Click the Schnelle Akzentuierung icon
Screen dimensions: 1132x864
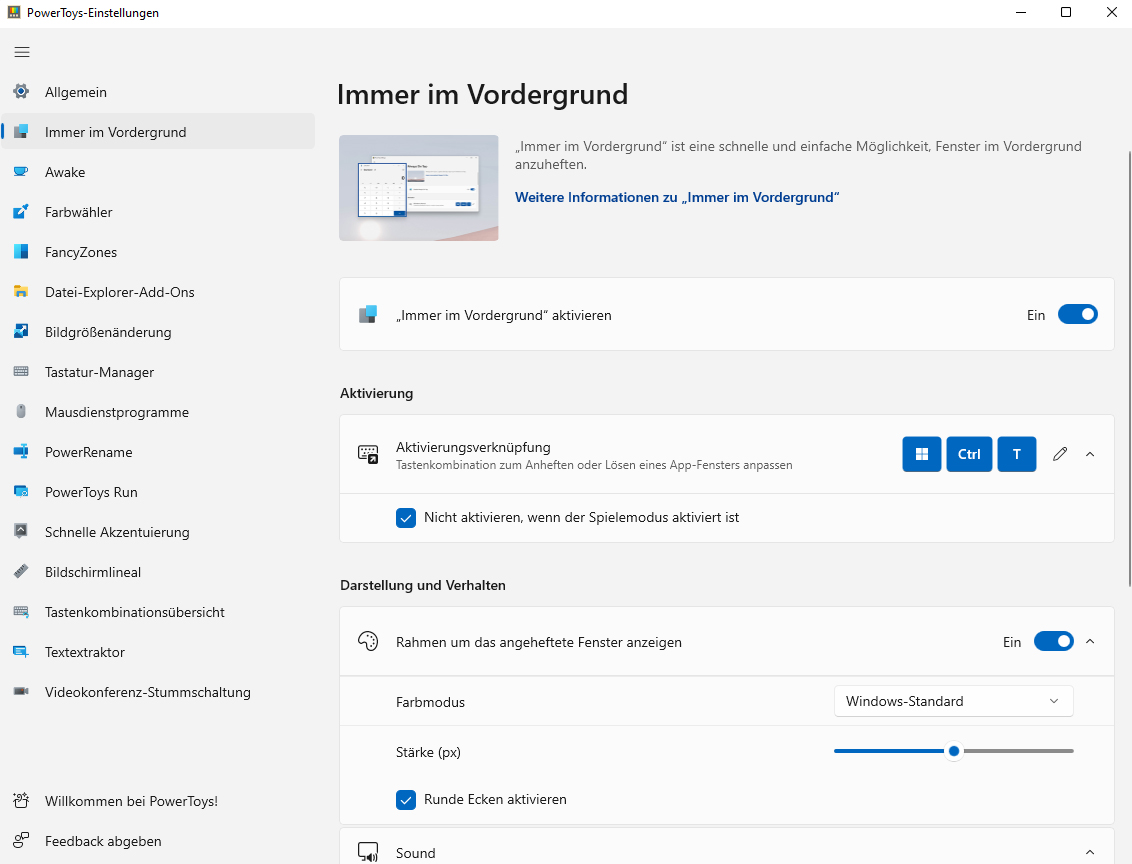point(21,531)
